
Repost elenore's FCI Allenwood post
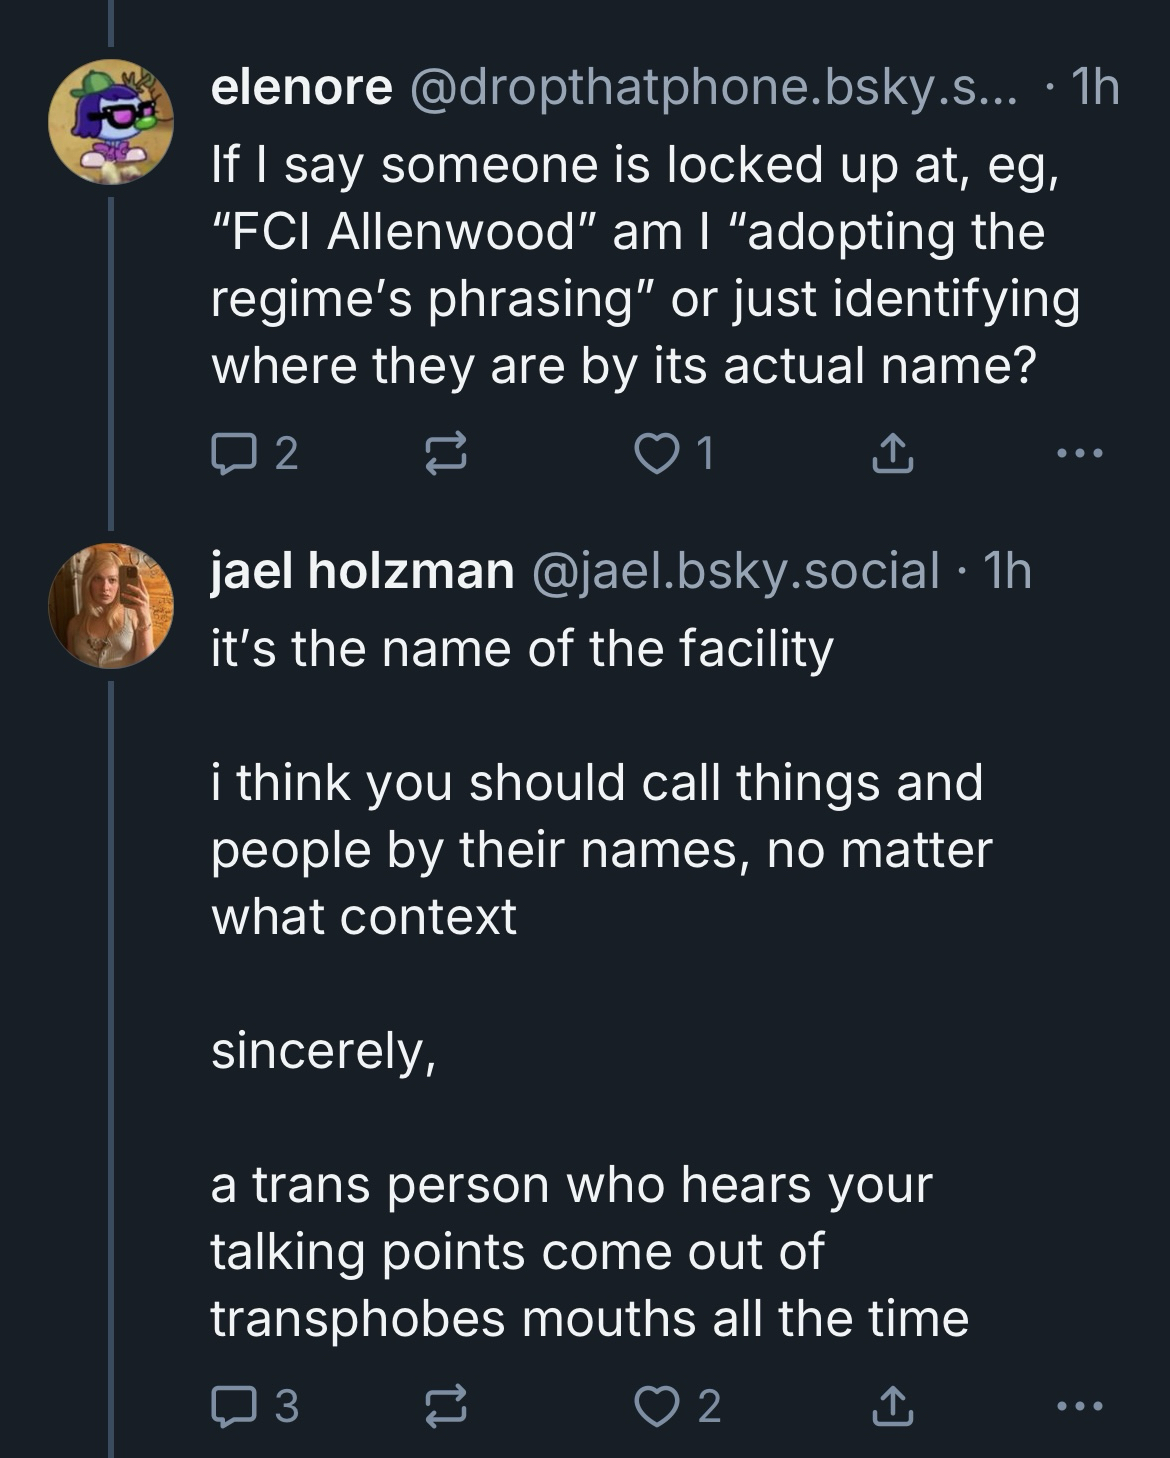(446, 455)
